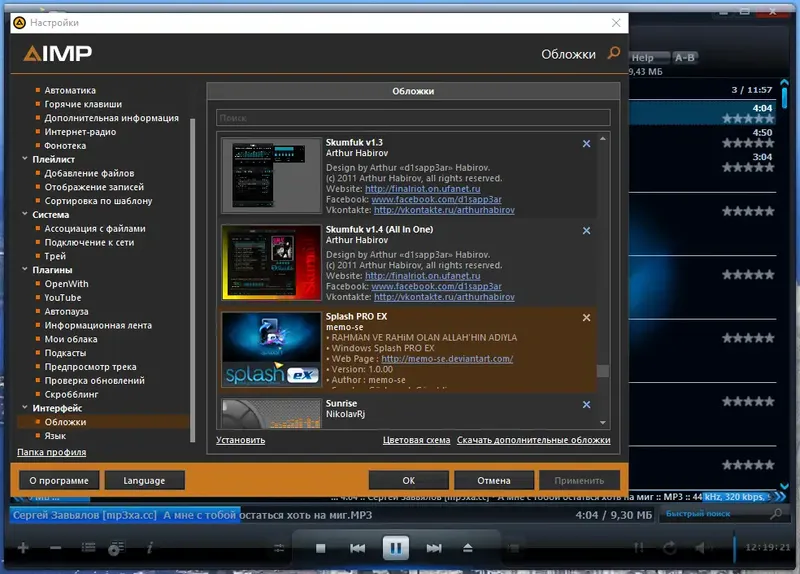Open the Цветовая схема link
This screenshot has height=574, width=800.
(x=416, y=440)
